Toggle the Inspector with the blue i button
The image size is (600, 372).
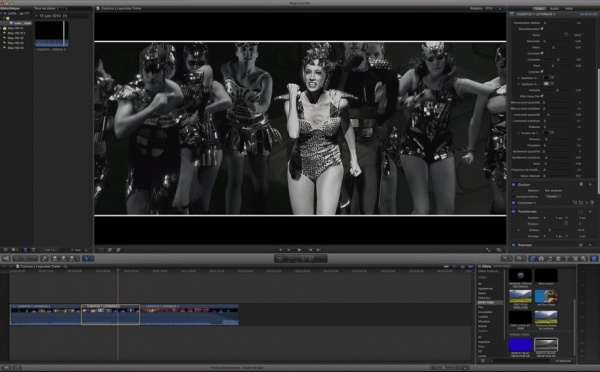click(594, 259)
